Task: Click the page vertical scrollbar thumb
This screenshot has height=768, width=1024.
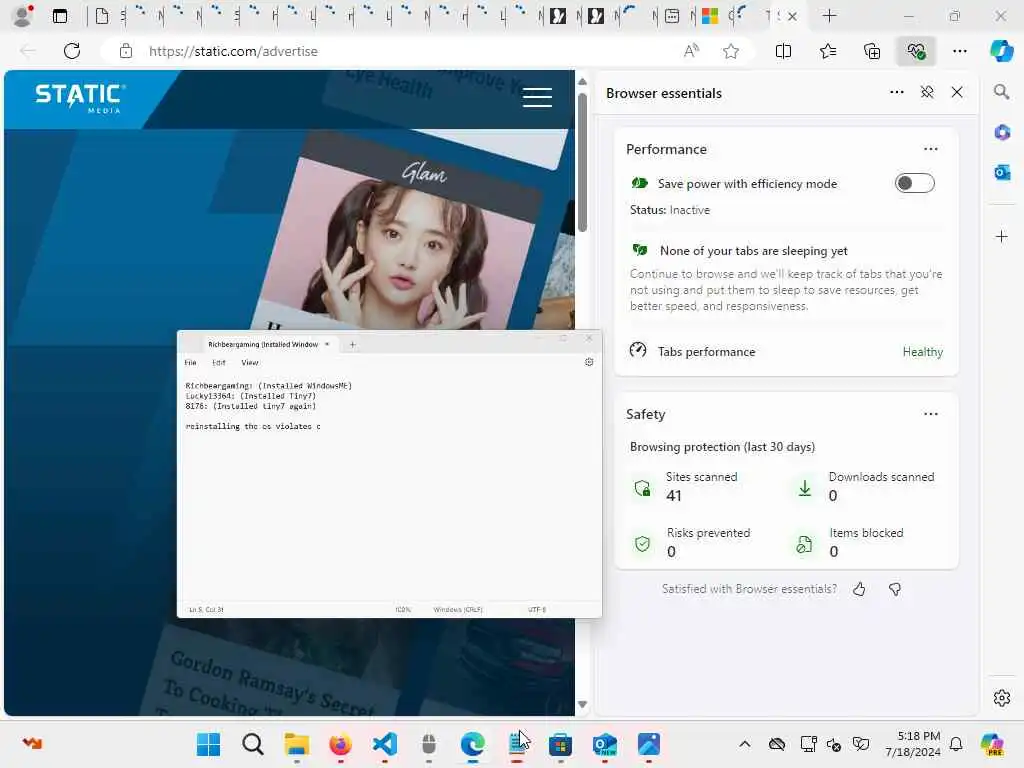Action: (583, 162)
